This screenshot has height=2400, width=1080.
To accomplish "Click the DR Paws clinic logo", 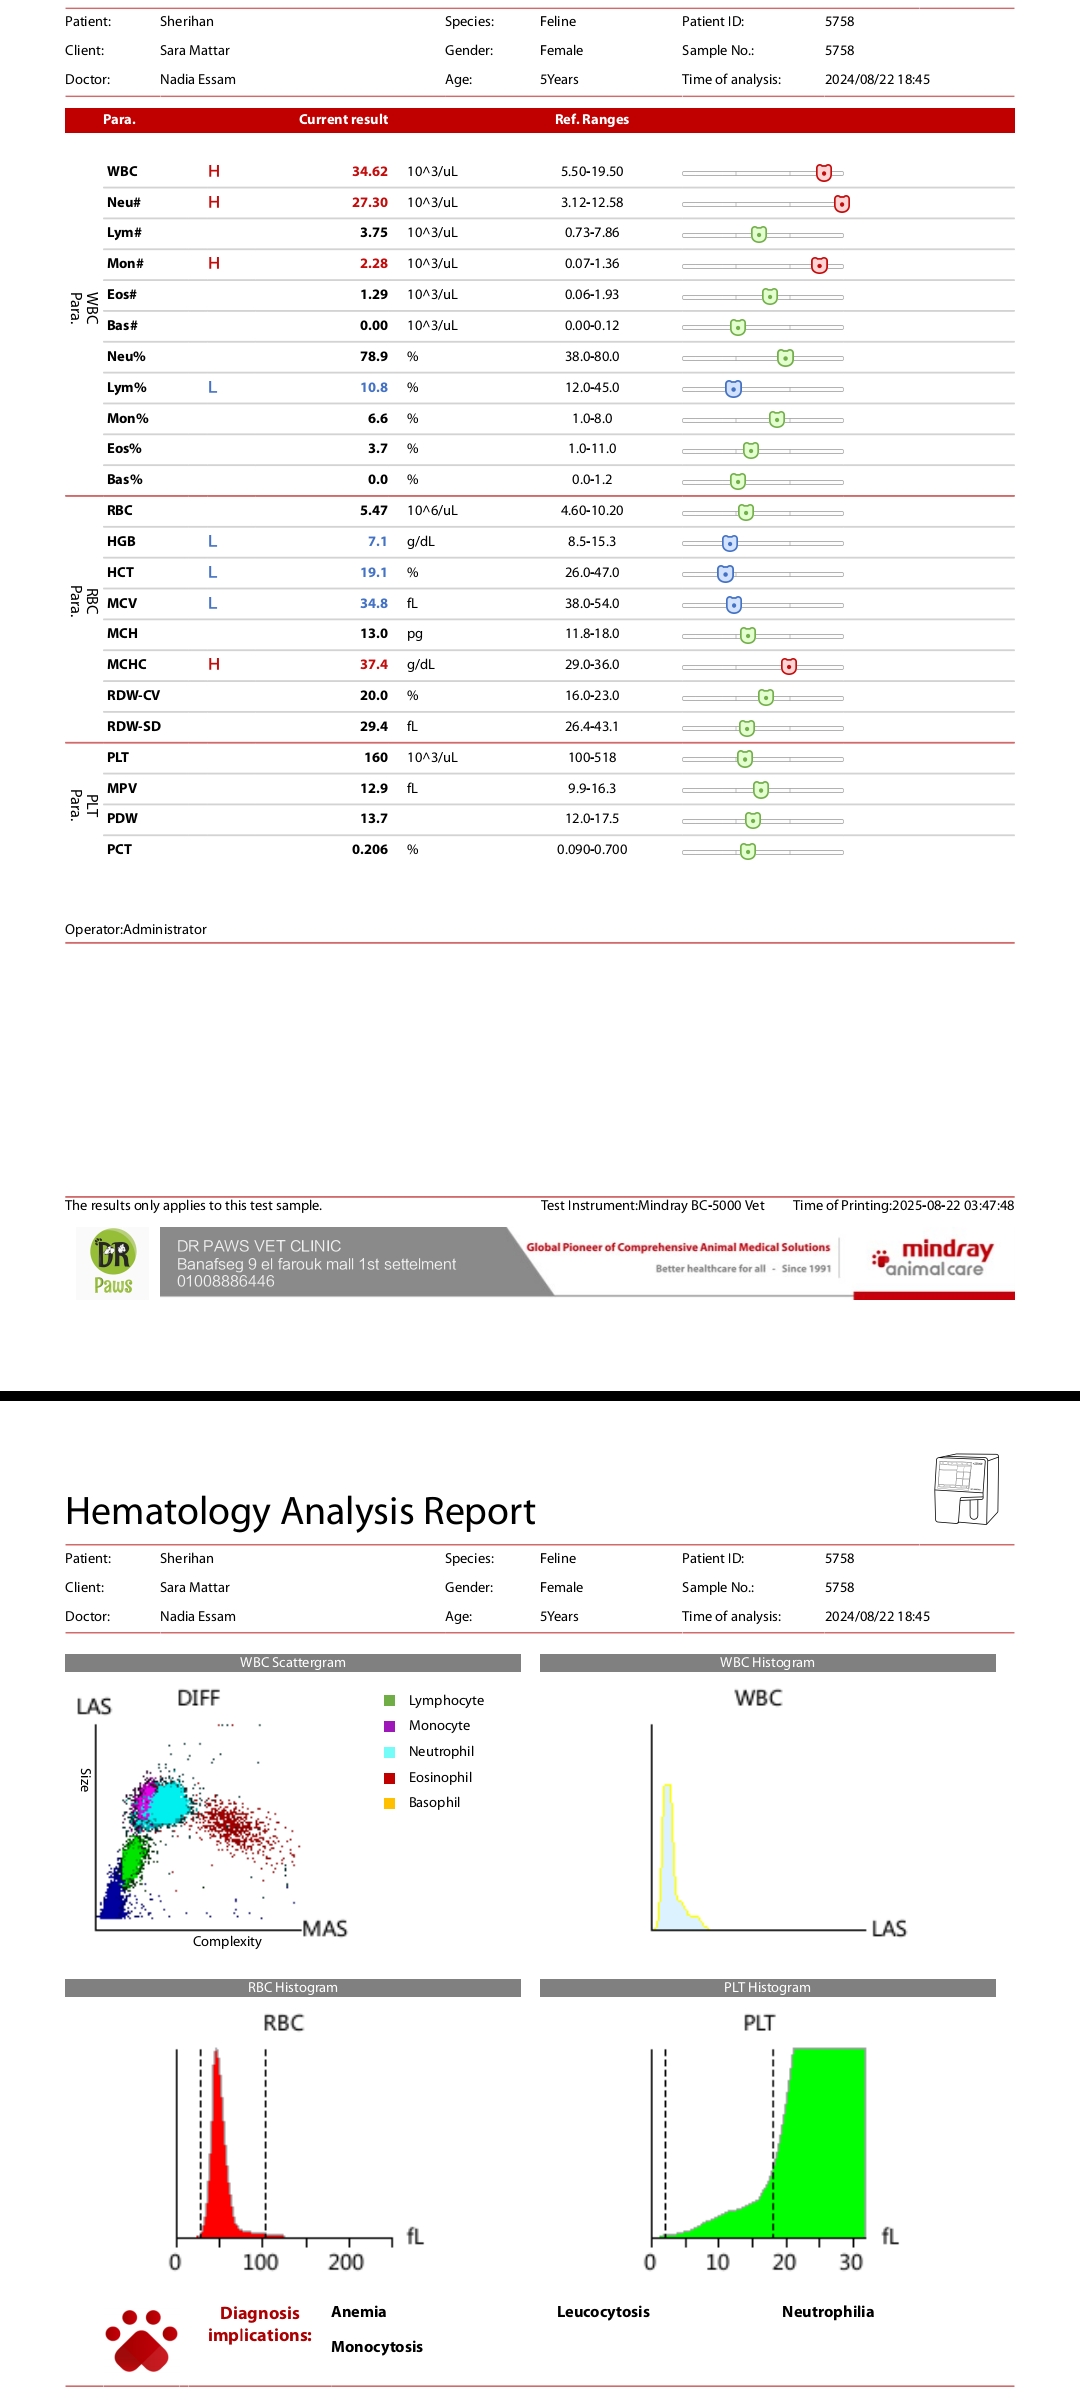I will click(x=113, y=1263).
